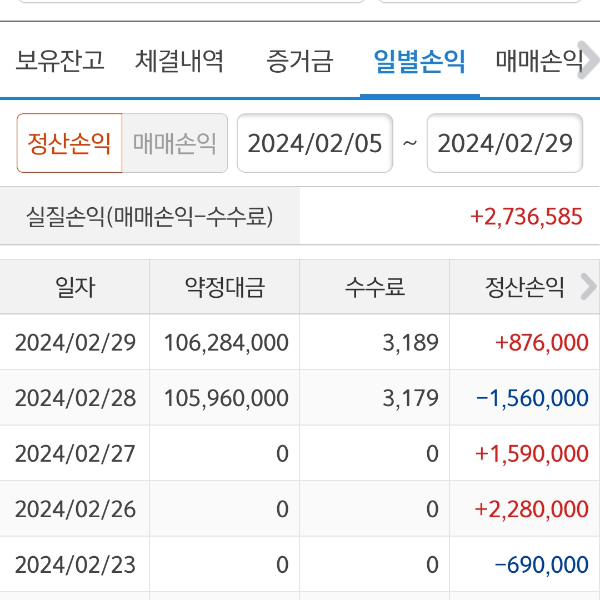Go to the 증거금 tab
600x600 pixels.
click(x=299, y=62)
